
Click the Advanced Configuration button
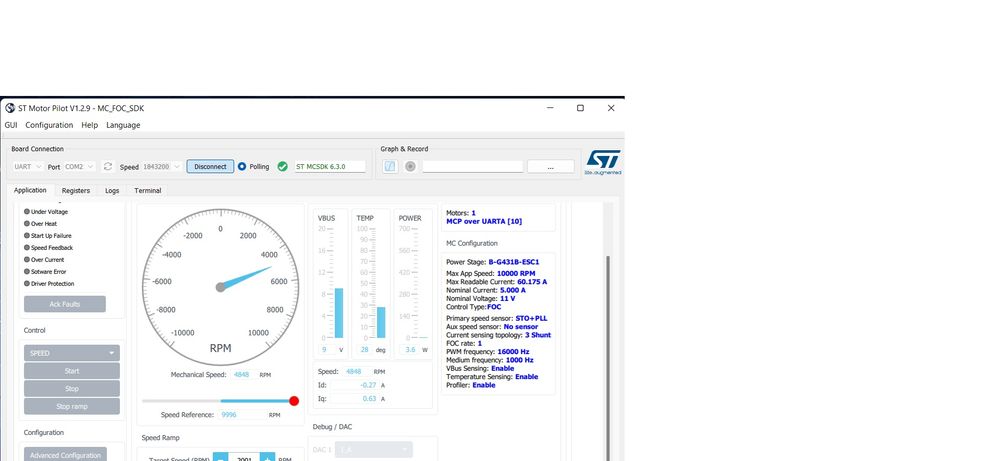pyautogui.click(x=66, y=455)
